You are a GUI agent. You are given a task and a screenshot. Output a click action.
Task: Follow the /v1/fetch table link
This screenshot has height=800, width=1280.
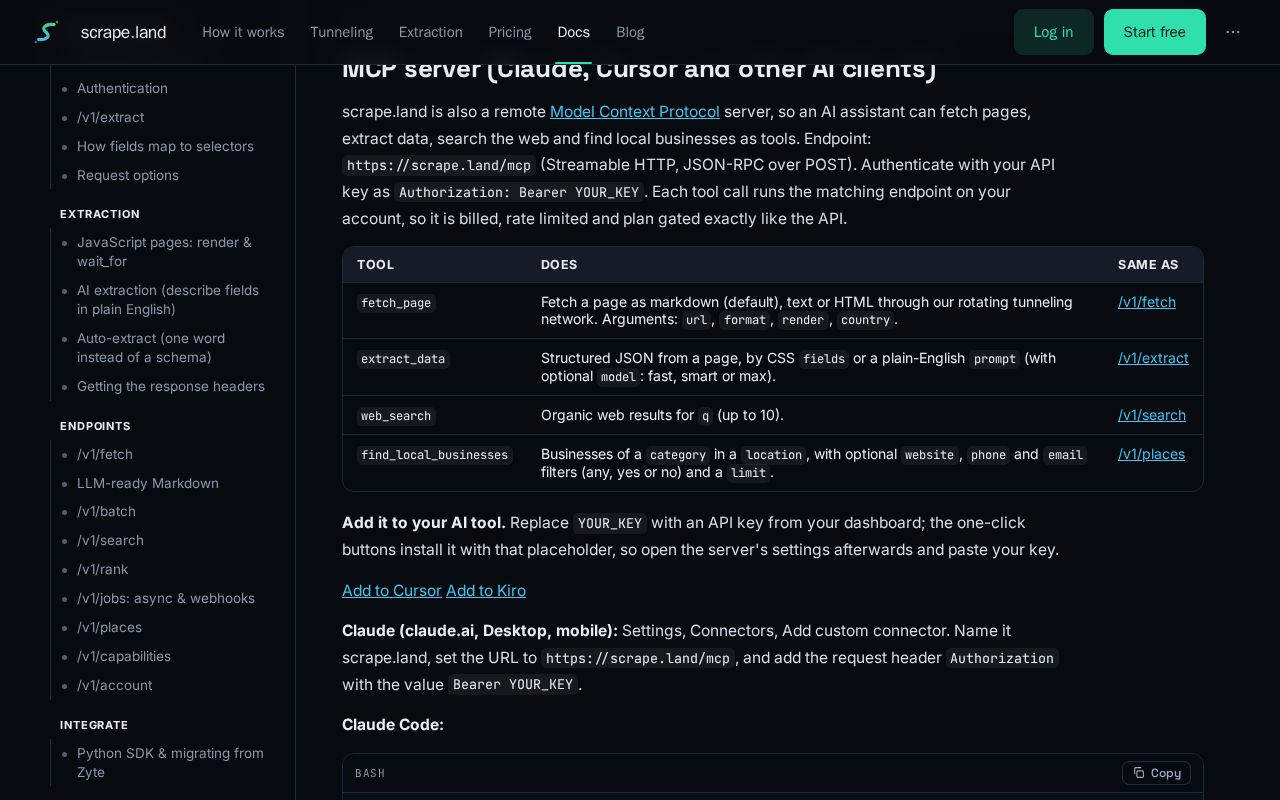1147,302
